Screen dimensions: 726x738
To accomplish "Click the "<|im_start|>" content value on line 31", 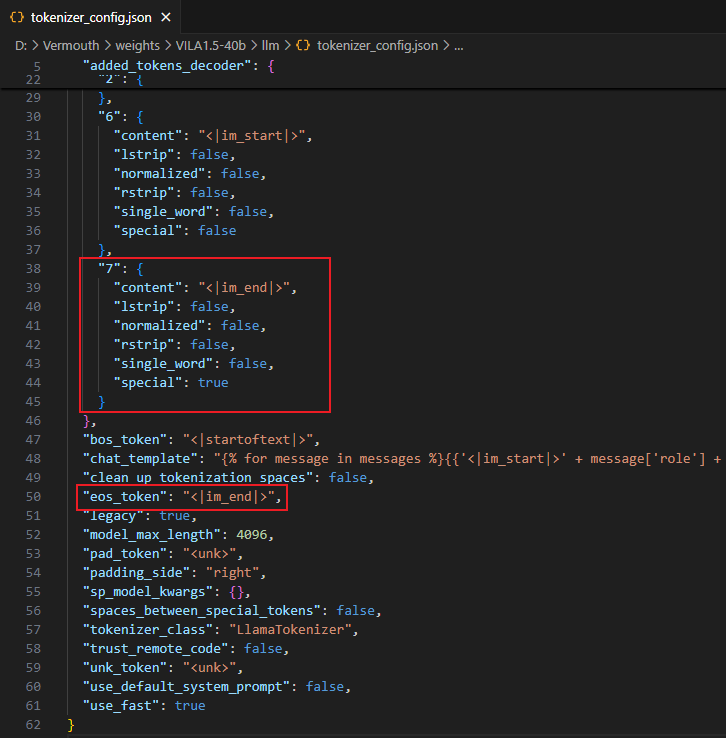I will click(x=252, y=136).
